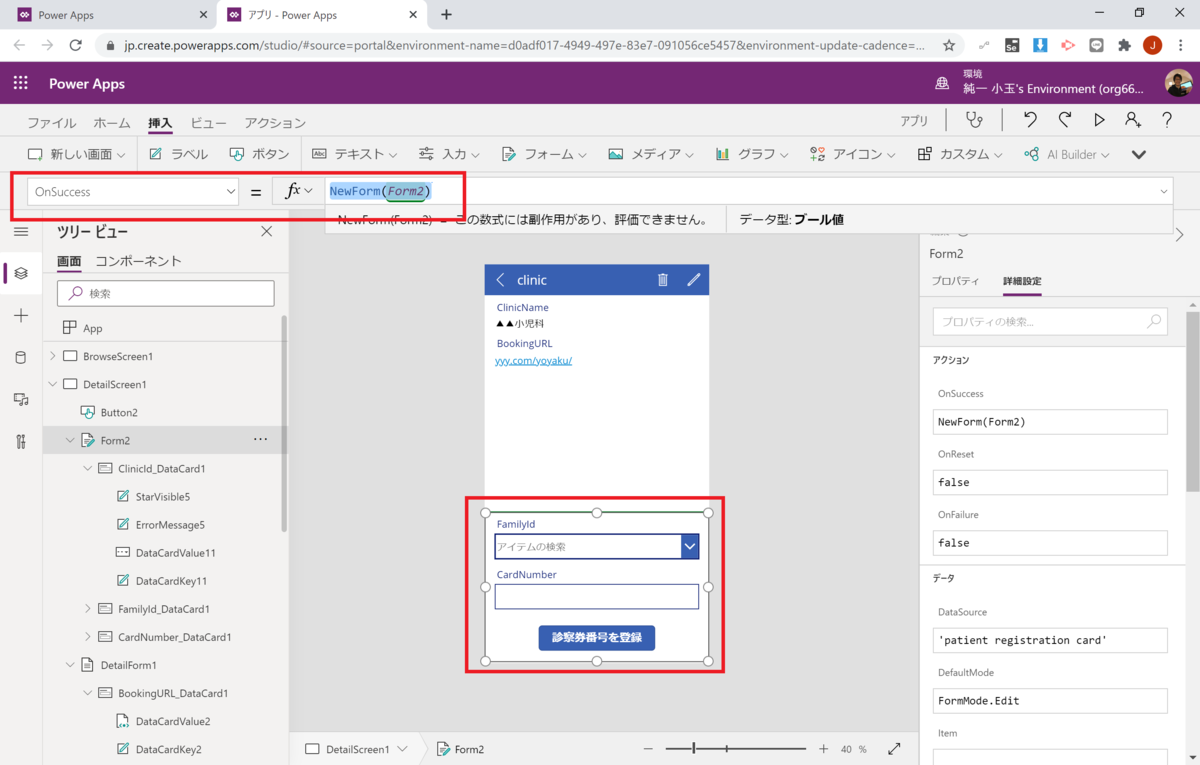Screen dimensions: 1200x765
Task: Expand the formula bar chevron
Action: click(x=1164, y=191)
